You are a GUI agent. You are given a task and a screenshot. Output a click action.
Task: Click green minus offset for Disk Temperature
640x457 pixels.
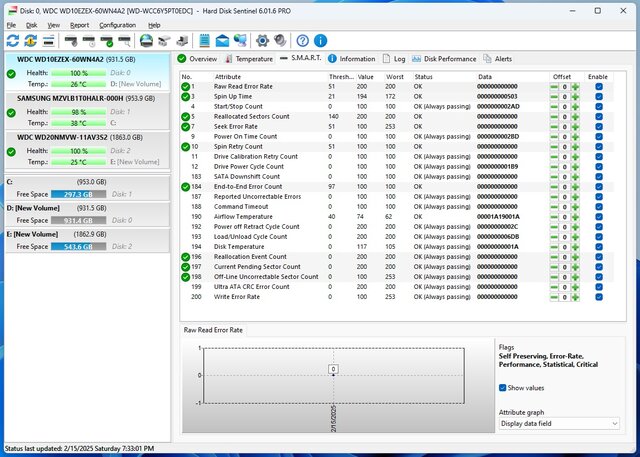(x=554, y=247)
